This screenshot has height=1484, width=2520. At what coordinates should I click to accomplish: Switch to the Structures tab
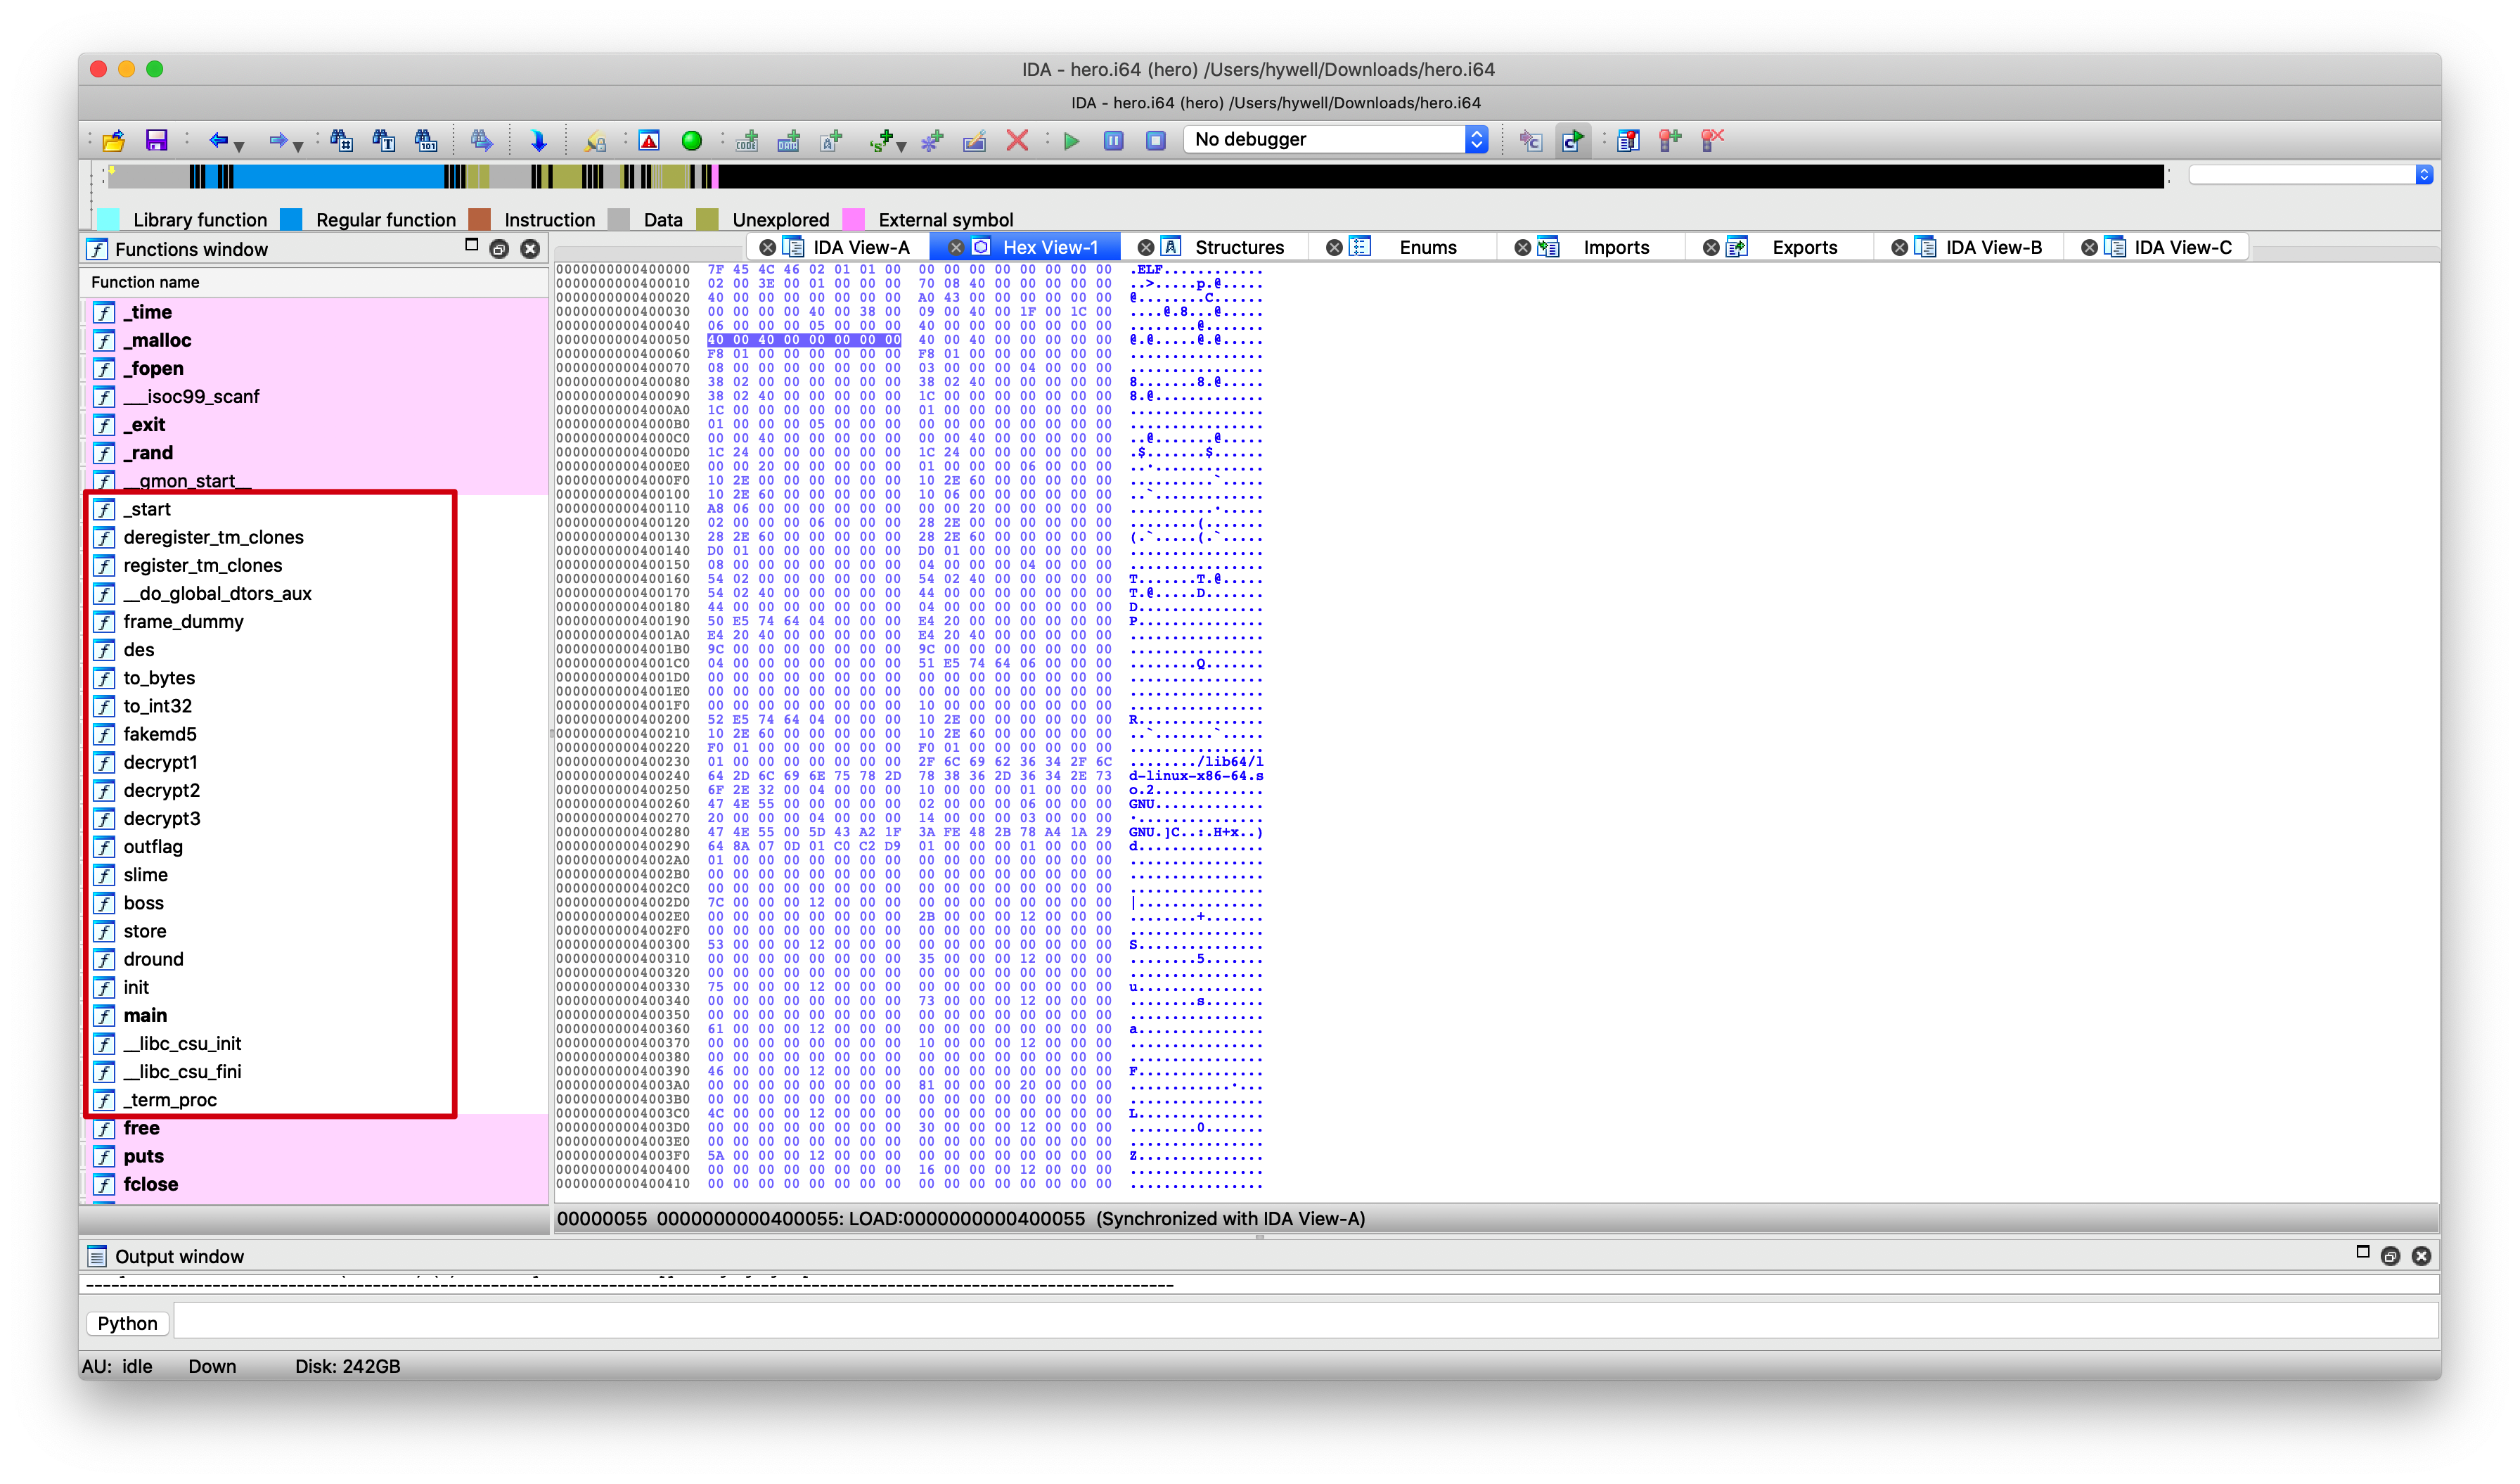pos(1238,247)
